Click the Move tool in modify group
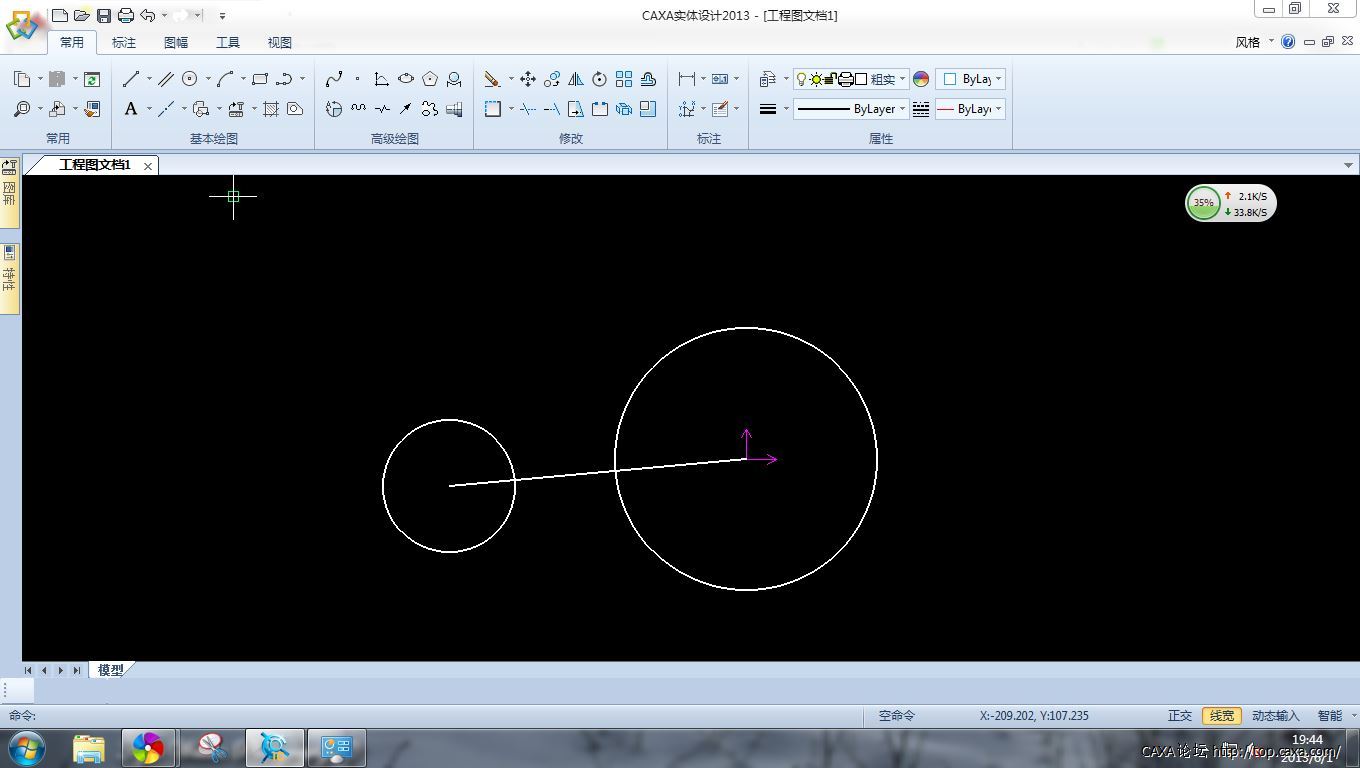The height and width of the screenshot is (768, 1360). (527, 79)
